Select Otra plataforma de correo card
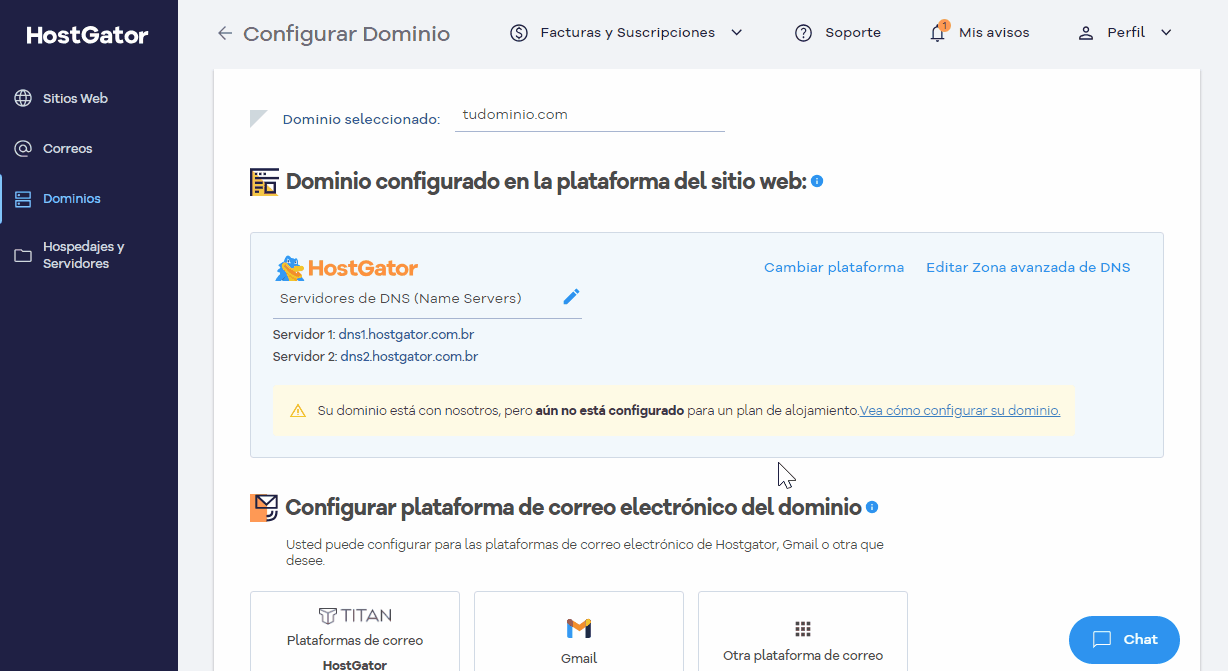Viewport: 1228px width, 671px height. (803, 631)
